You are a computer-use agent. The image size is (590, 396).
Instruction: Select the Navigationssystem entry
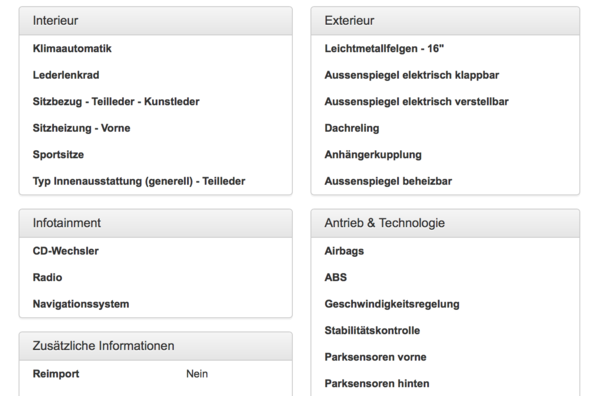[x=81, y=304]
